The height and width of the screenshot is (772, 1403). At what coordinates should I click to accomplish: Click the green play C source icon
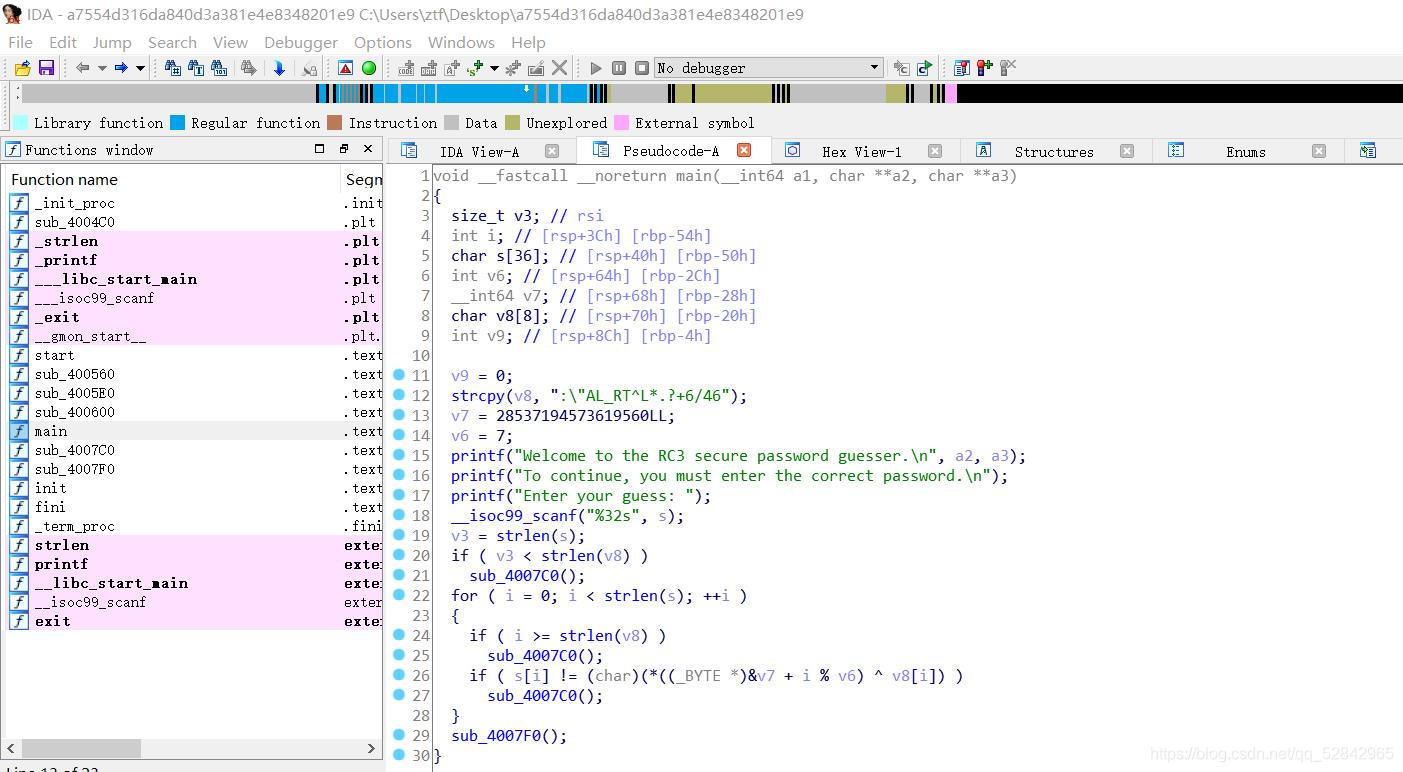pyautogui.click(x=924, y=68)
